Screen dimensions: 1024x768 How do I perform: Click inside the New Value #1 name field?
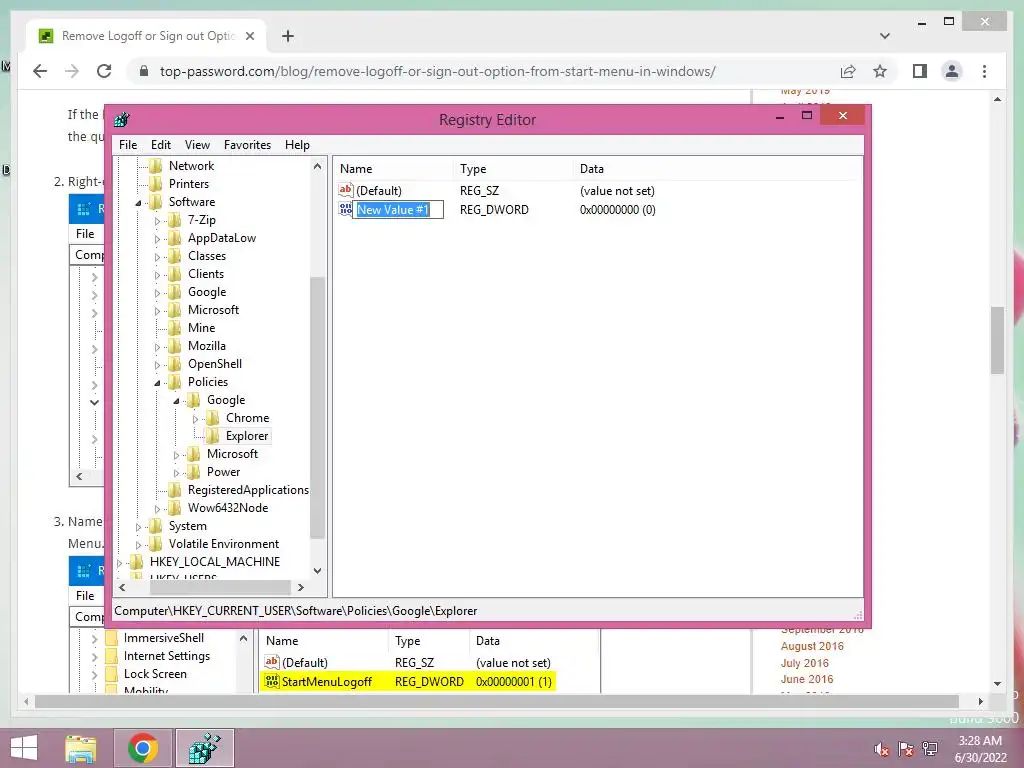coord(398,210)
